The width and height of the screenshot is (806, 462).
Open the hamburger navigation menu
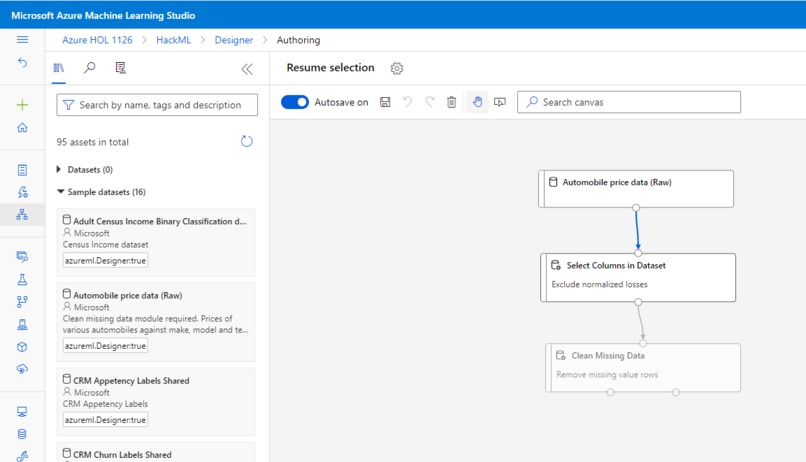[x=22, y=40]
